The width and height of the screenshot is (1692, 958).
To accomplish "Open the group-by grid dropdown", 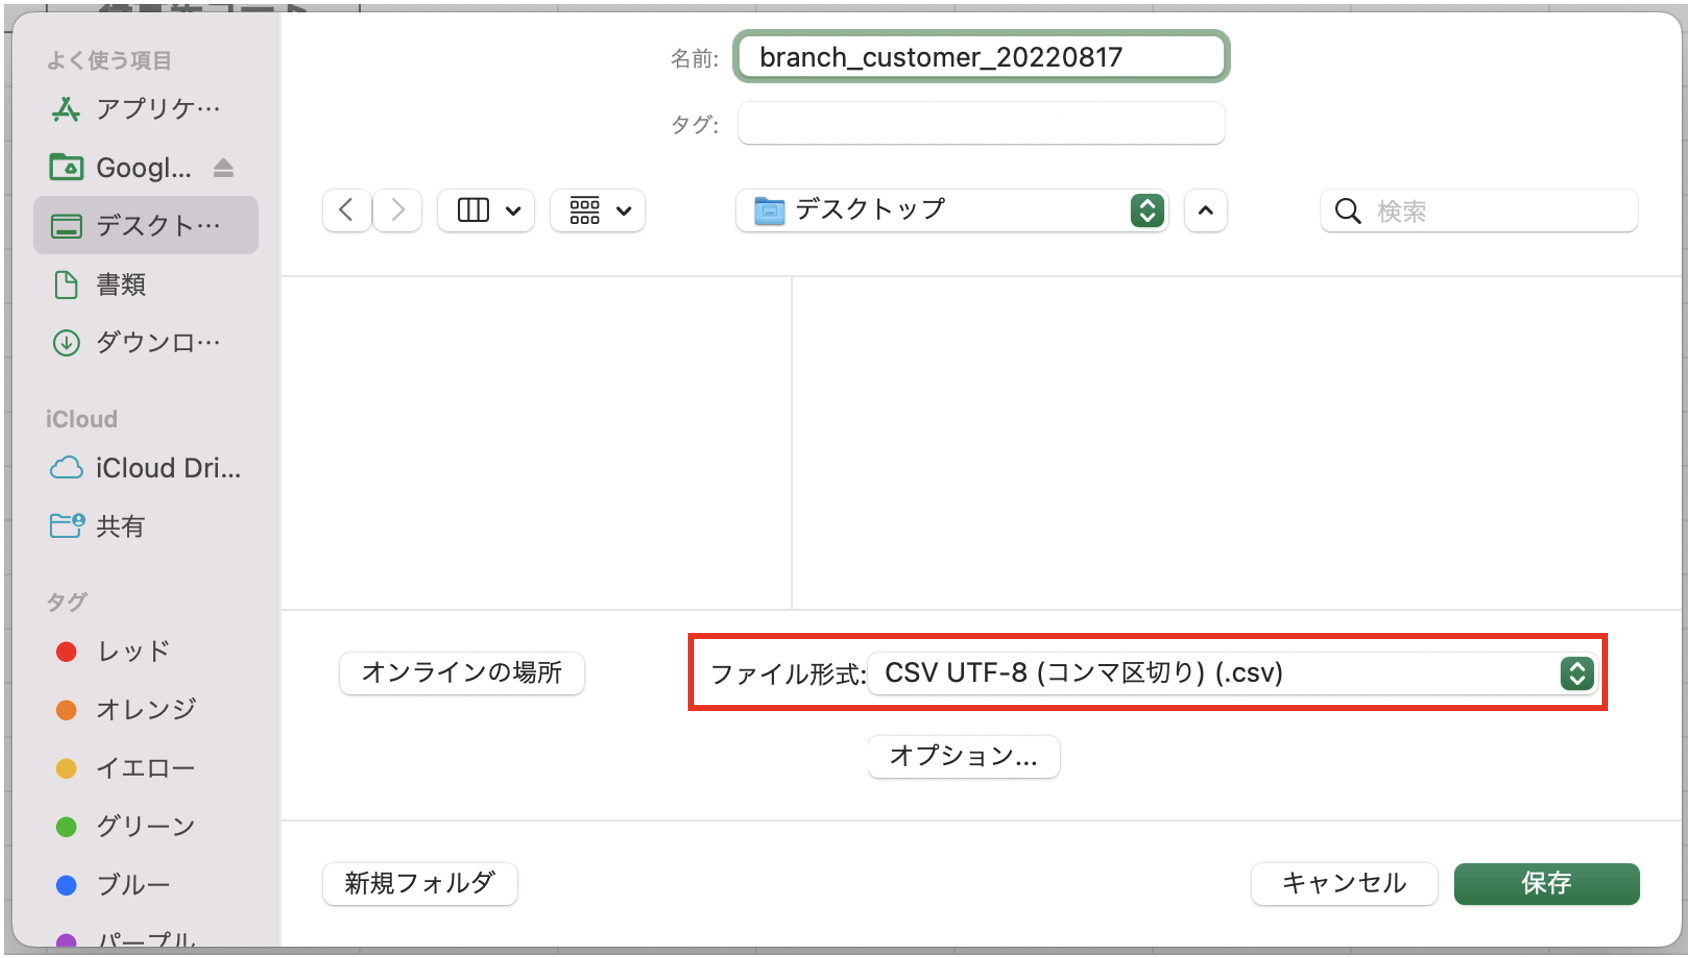I will pyautogui.click(x=598, y=210).
